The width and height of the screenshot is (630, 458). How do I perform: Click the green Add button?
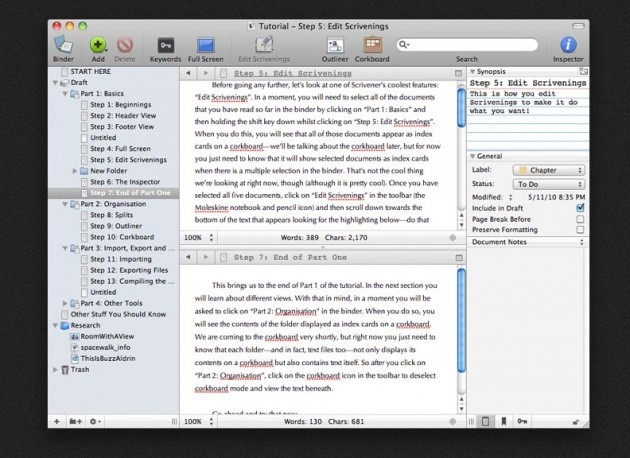click(98, 45)
